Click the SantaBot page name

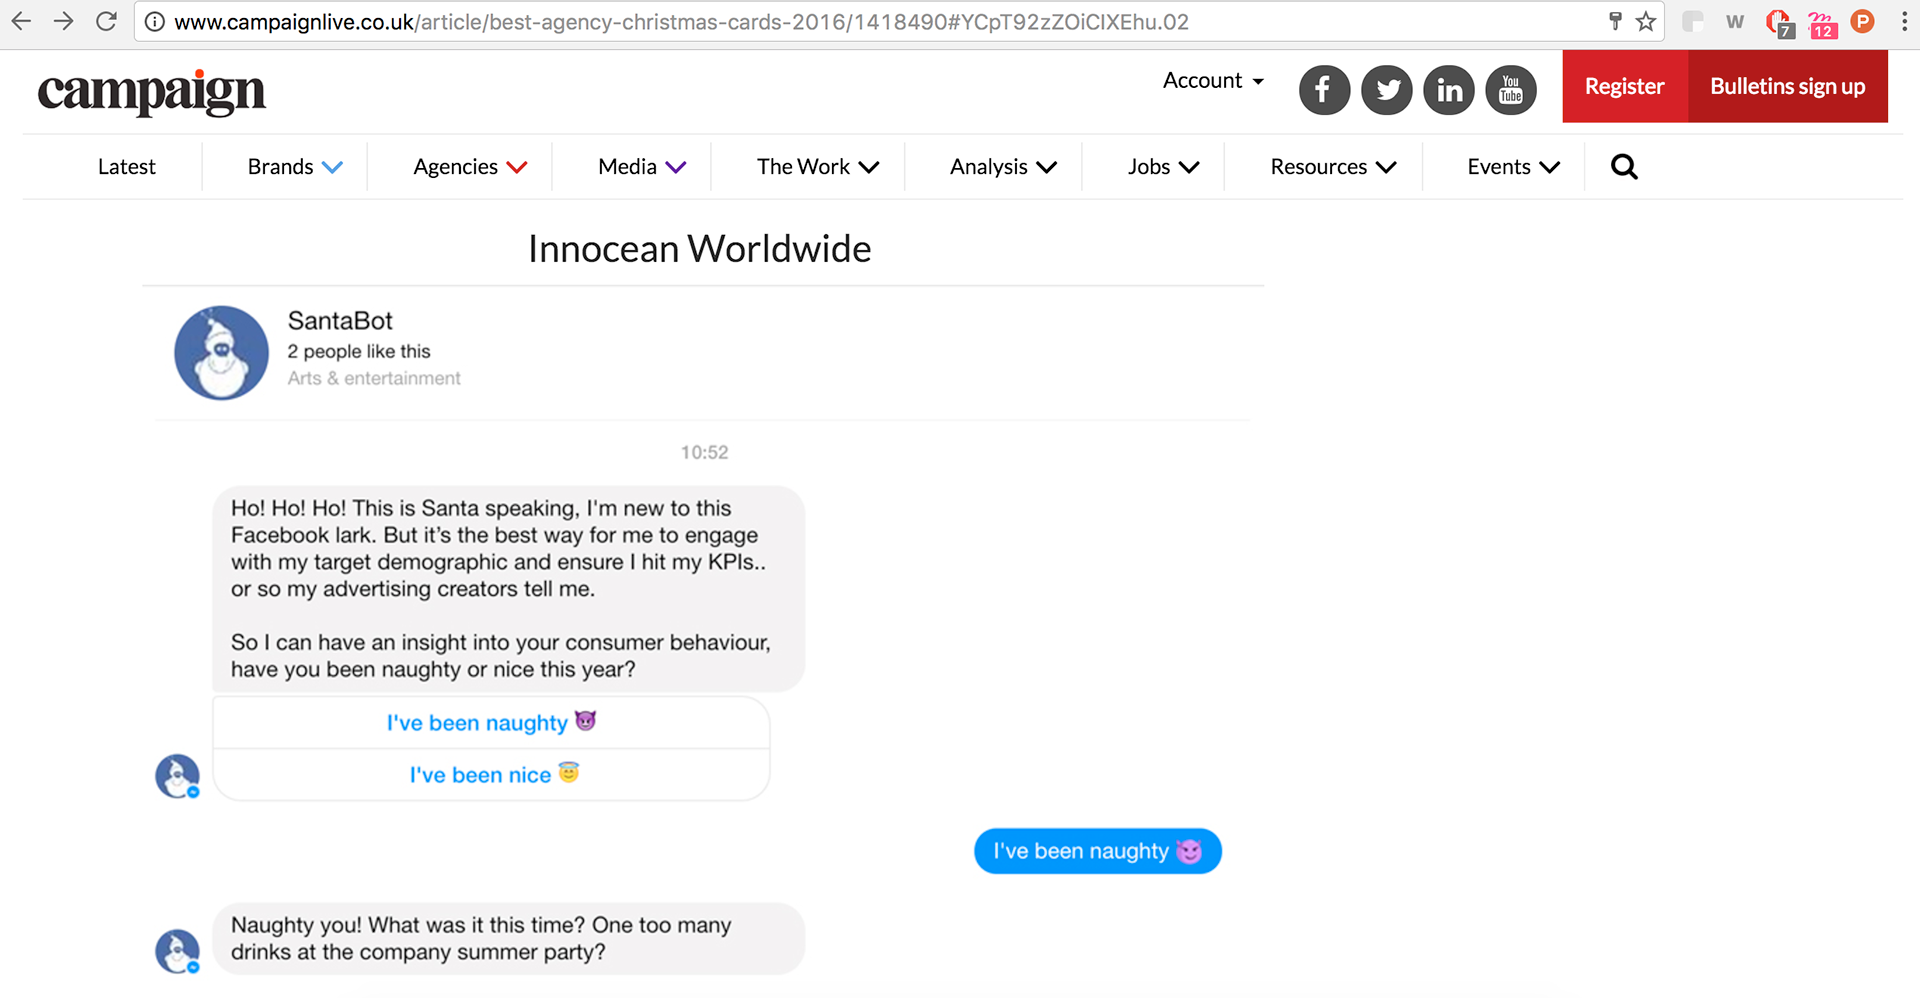pyautogui.click(x=340, y=321)
